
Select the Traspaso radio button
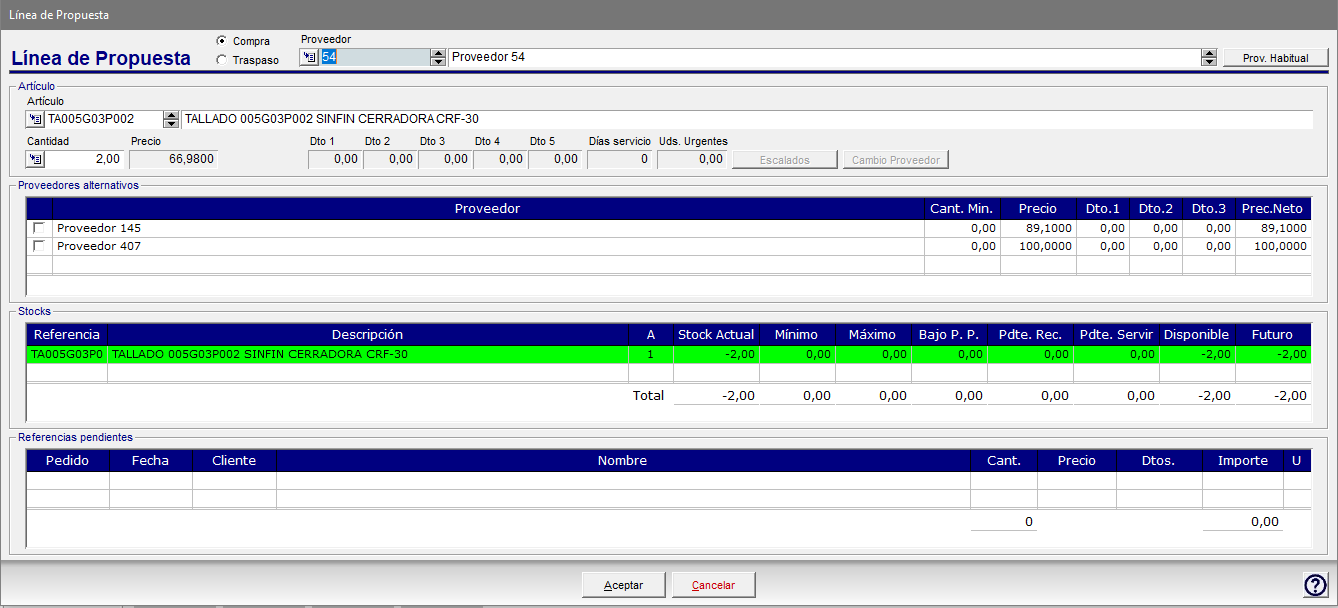pyautogui.click(x=222, y=60)
